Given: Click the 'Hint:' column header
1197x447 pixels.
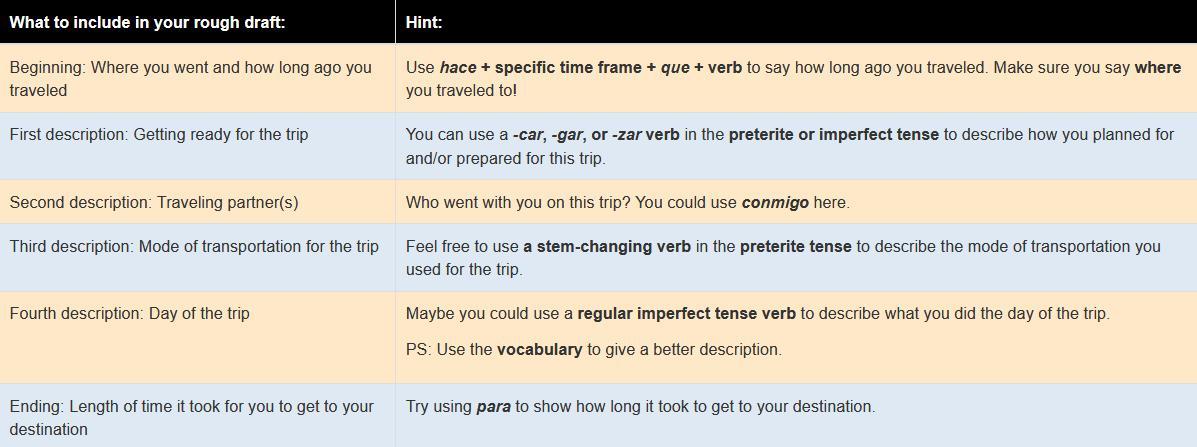Looking at the screenshot, I should coord(424,22).
